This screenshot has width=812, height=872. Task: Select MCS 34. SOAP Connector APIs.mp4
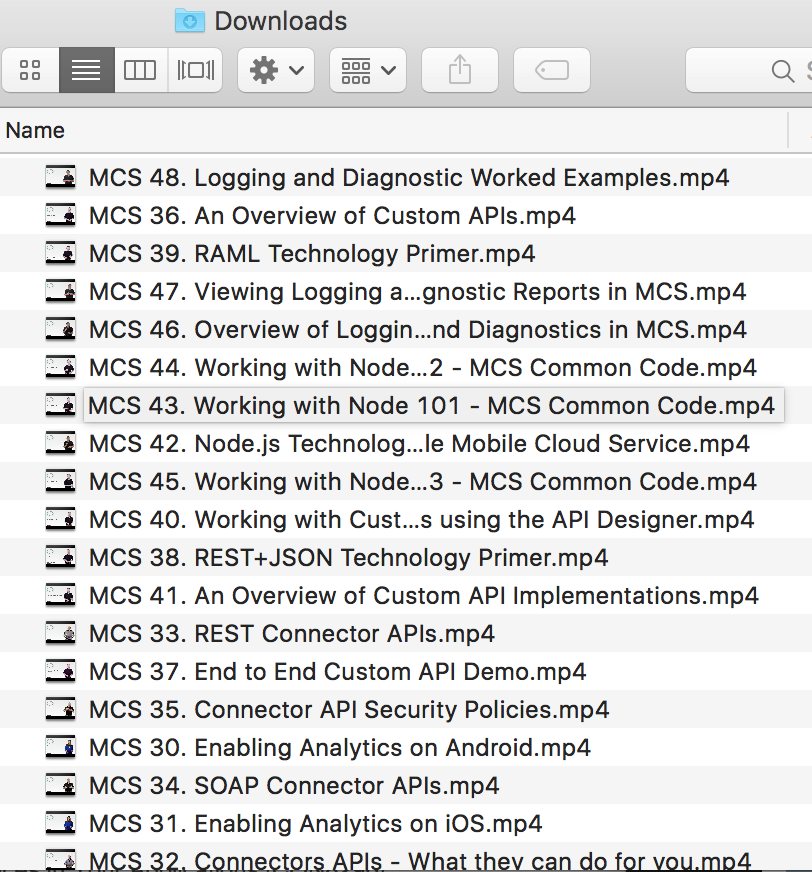click(406, 785)
